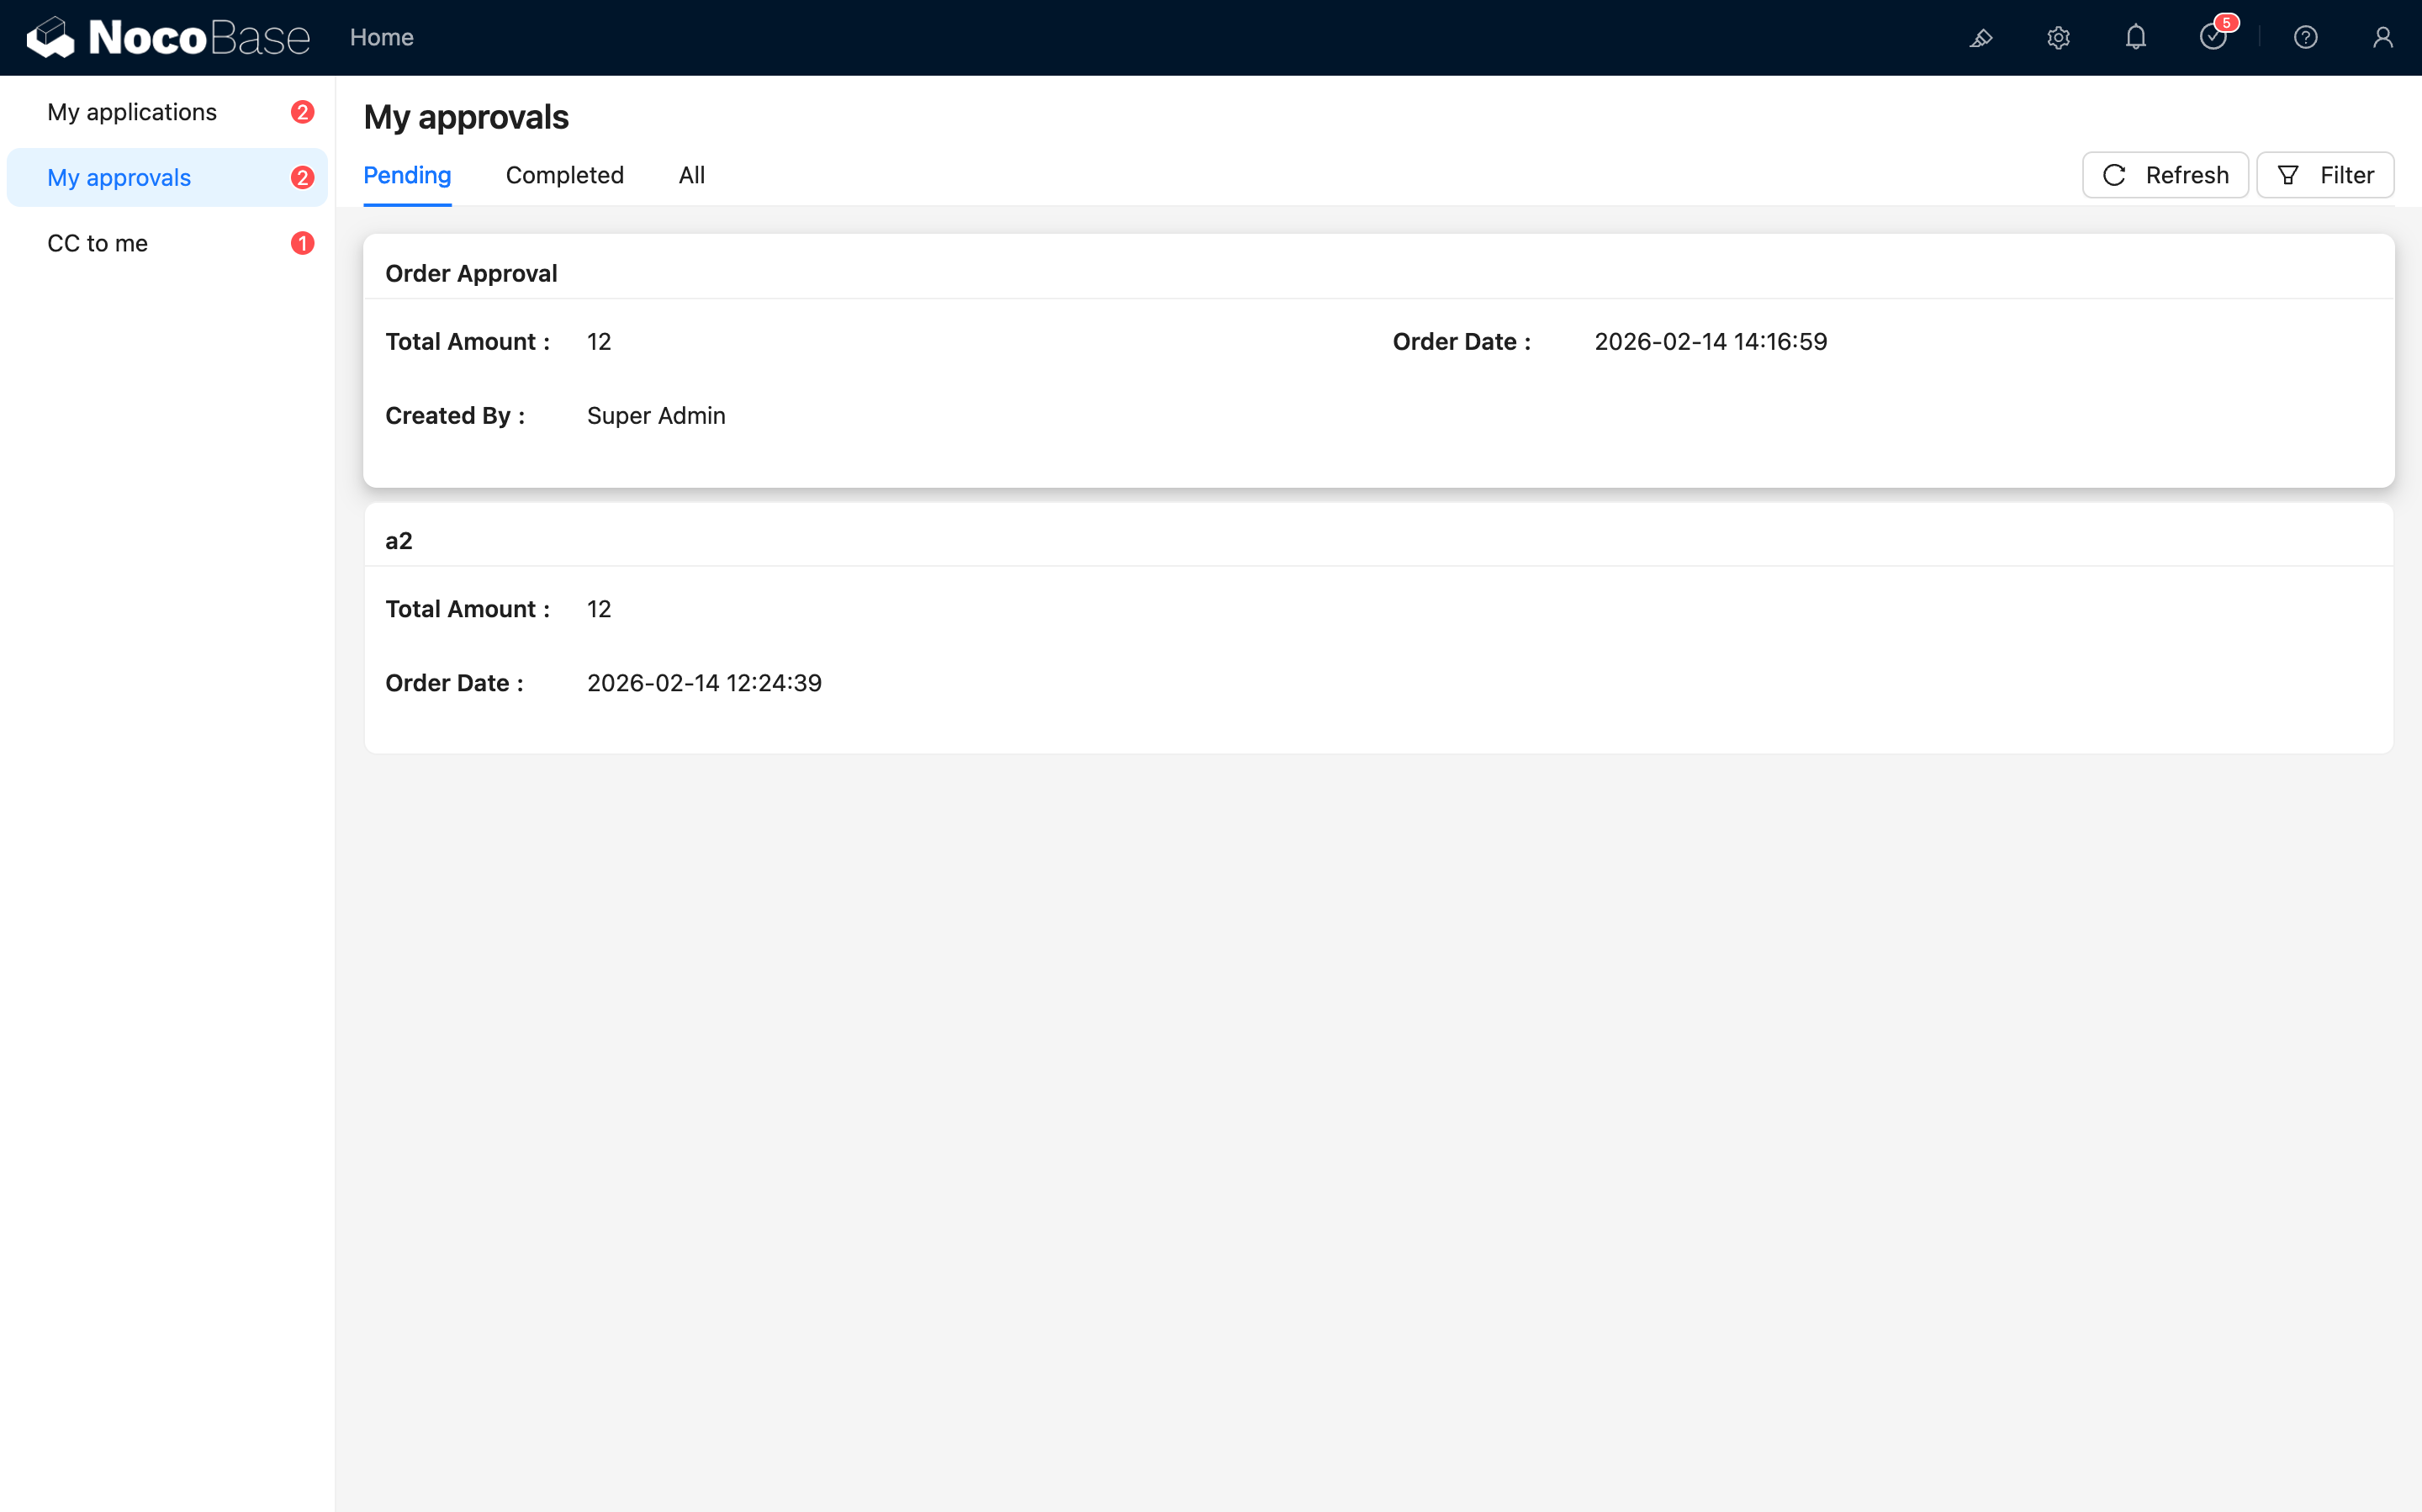This screenshot has width=2422, height=1512.
Task: Open the Order Approval pending card
Action: click(1378, 360)
